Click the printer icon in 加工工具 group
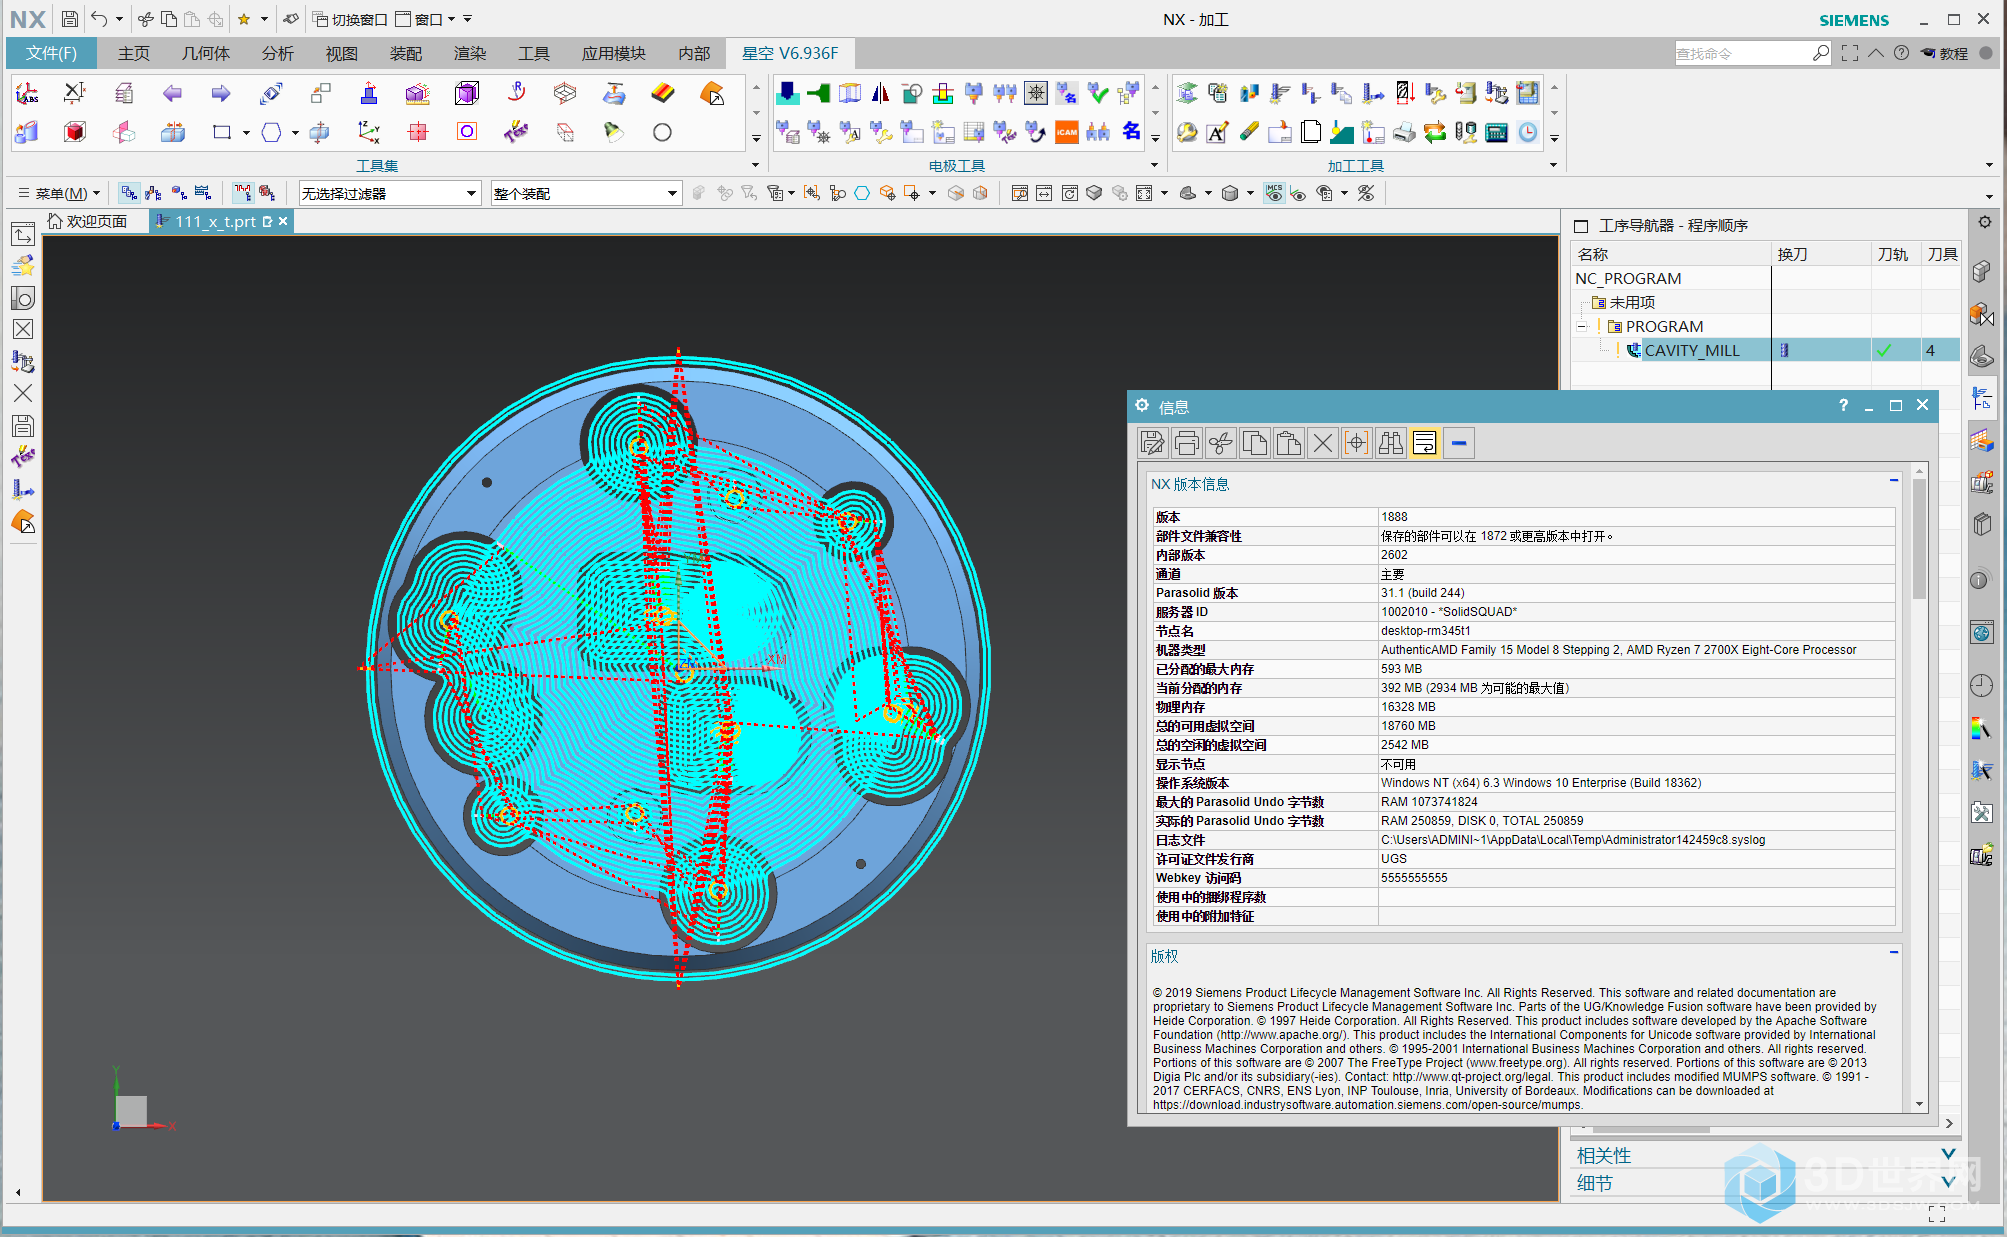This screenshot has width=2007, height=1237. coord(1404,132)
